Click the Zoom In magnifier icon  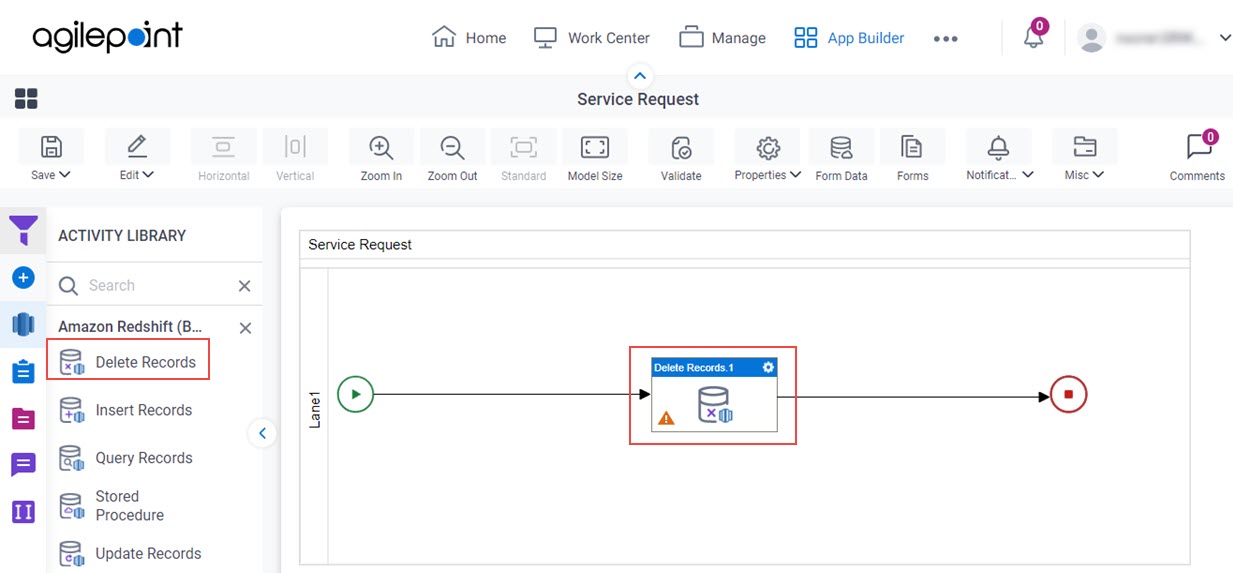(x=381, y=148)
